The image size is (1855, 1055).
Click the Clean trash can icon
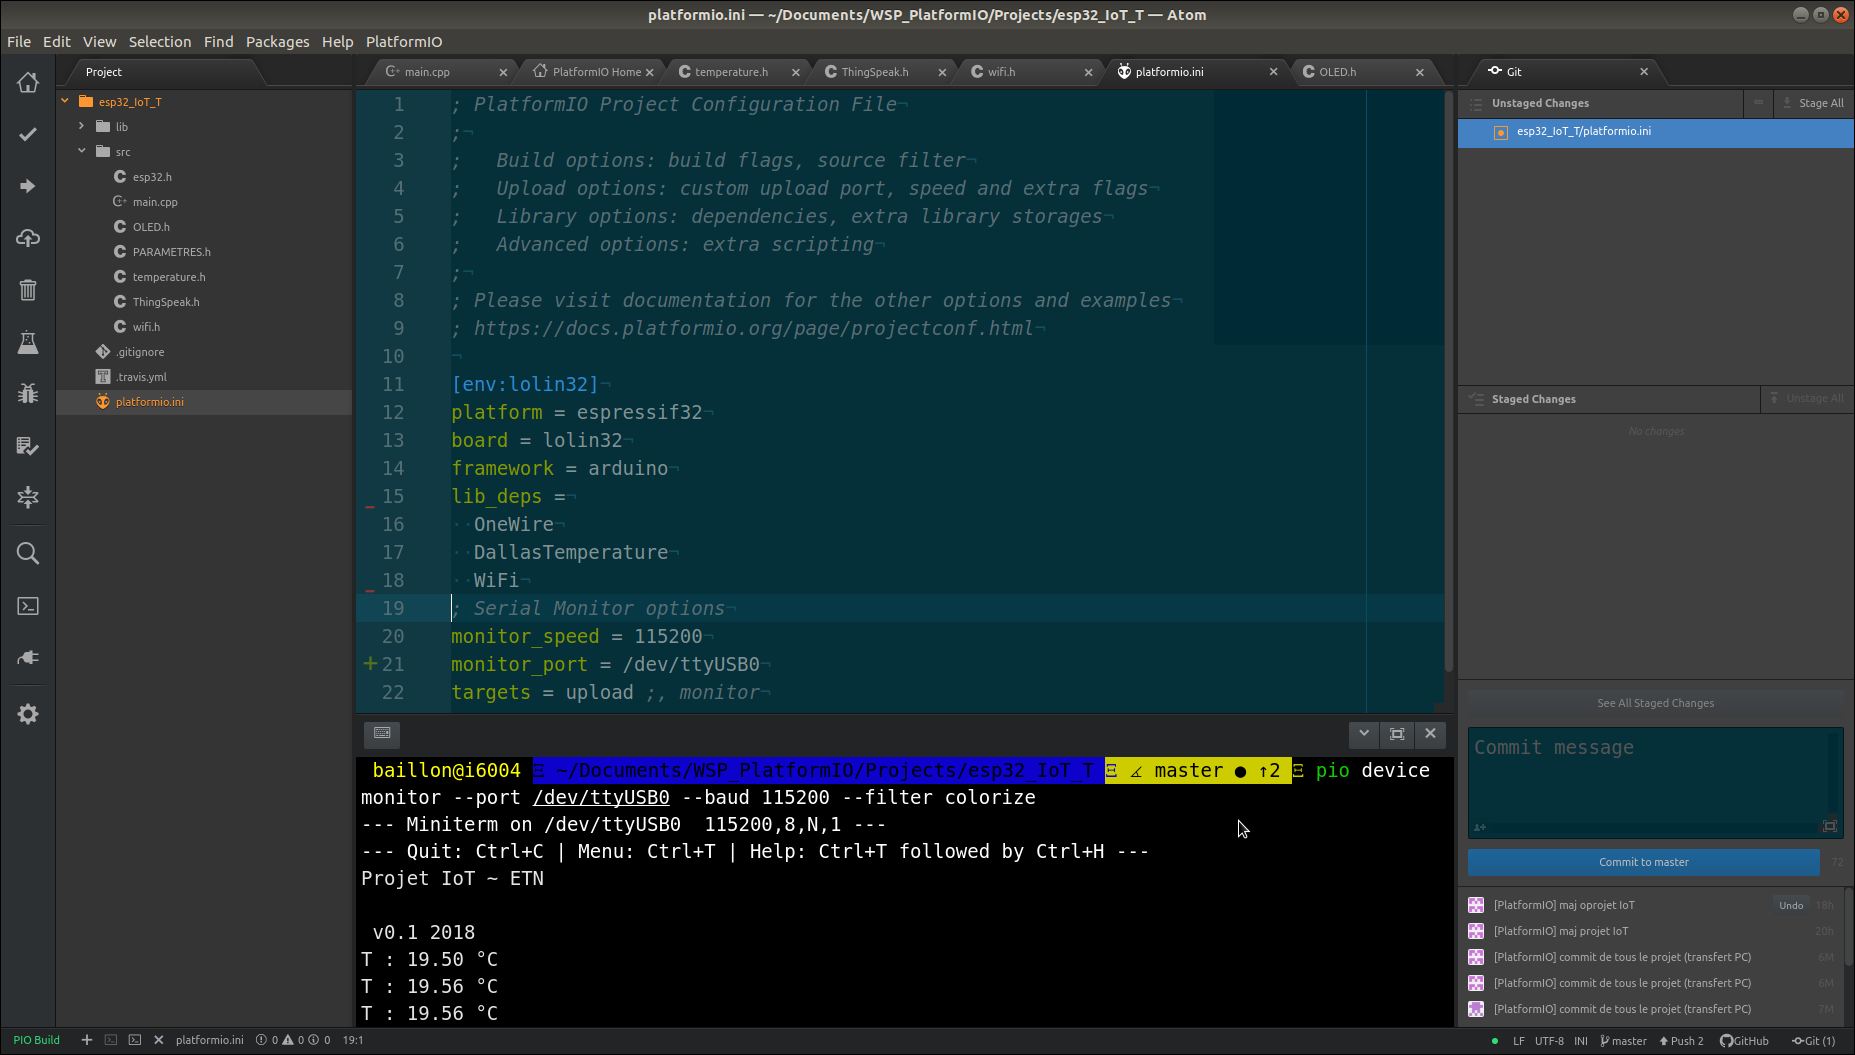(28, 290)
